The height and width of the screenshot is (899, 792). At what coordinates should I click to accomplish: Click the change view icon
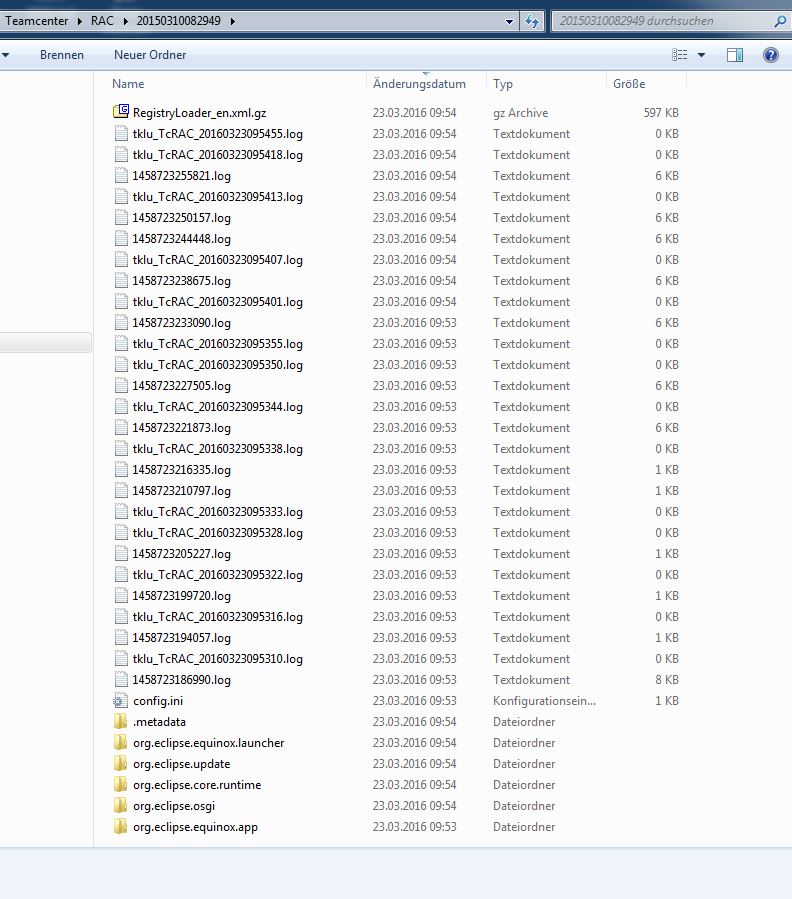680,55
